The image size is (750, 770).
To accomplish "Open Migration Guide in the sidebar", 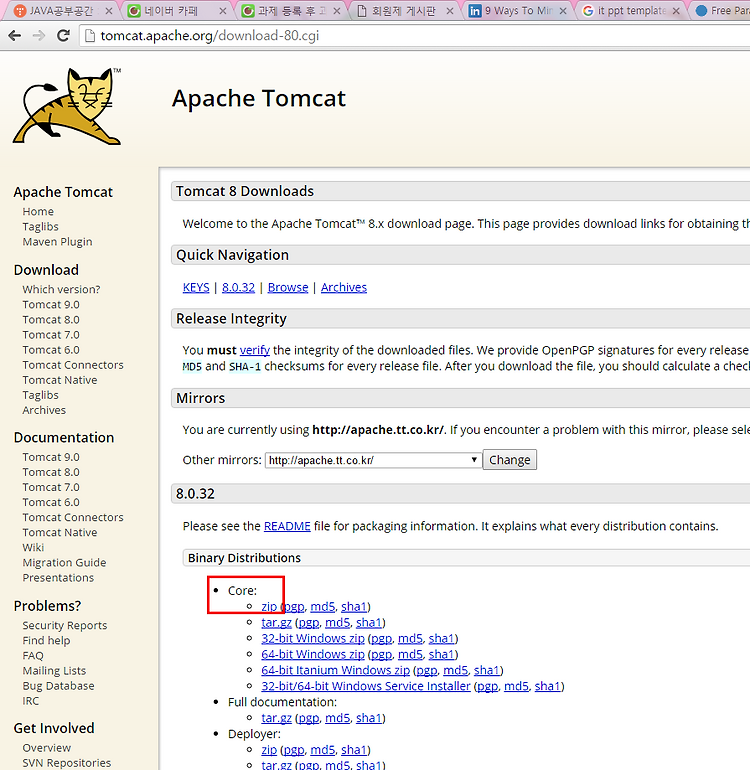I will pos(64,563).
